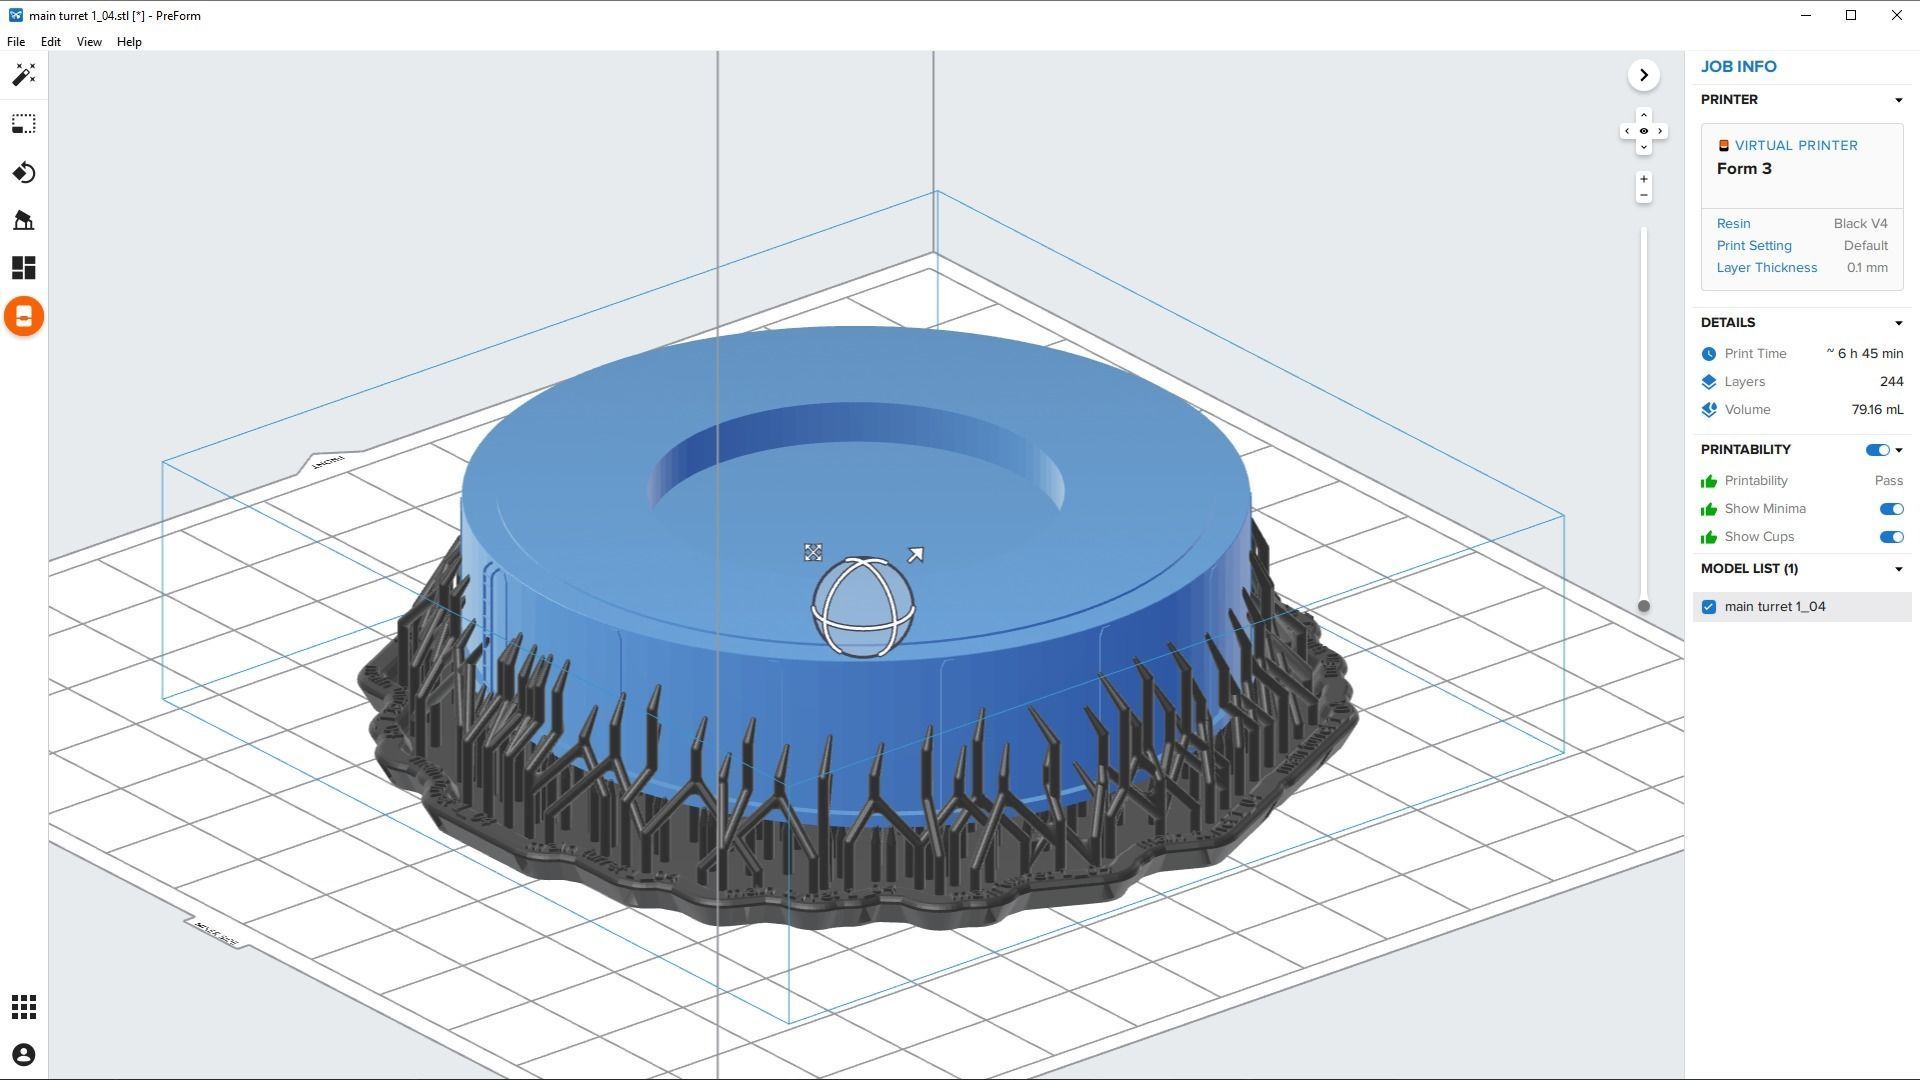Click the One-Click Print magic wand tool
Viewport: 1920px width, 1080px height.
(x=24, y=75)
